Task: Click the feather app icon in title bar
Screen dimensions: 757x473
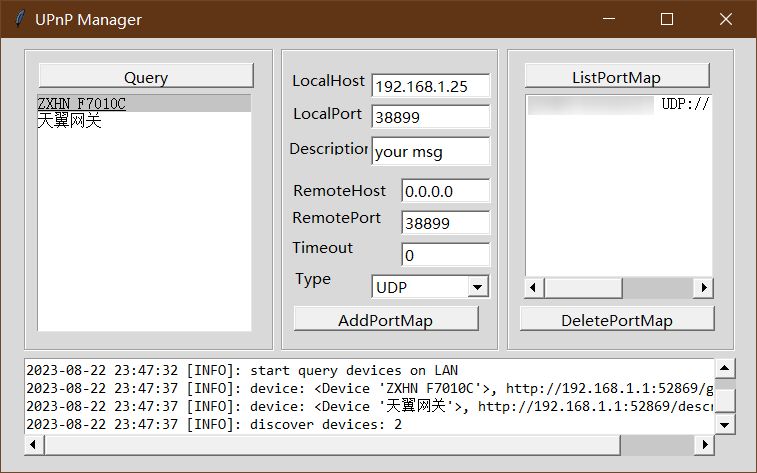Action: pos(19,19)
